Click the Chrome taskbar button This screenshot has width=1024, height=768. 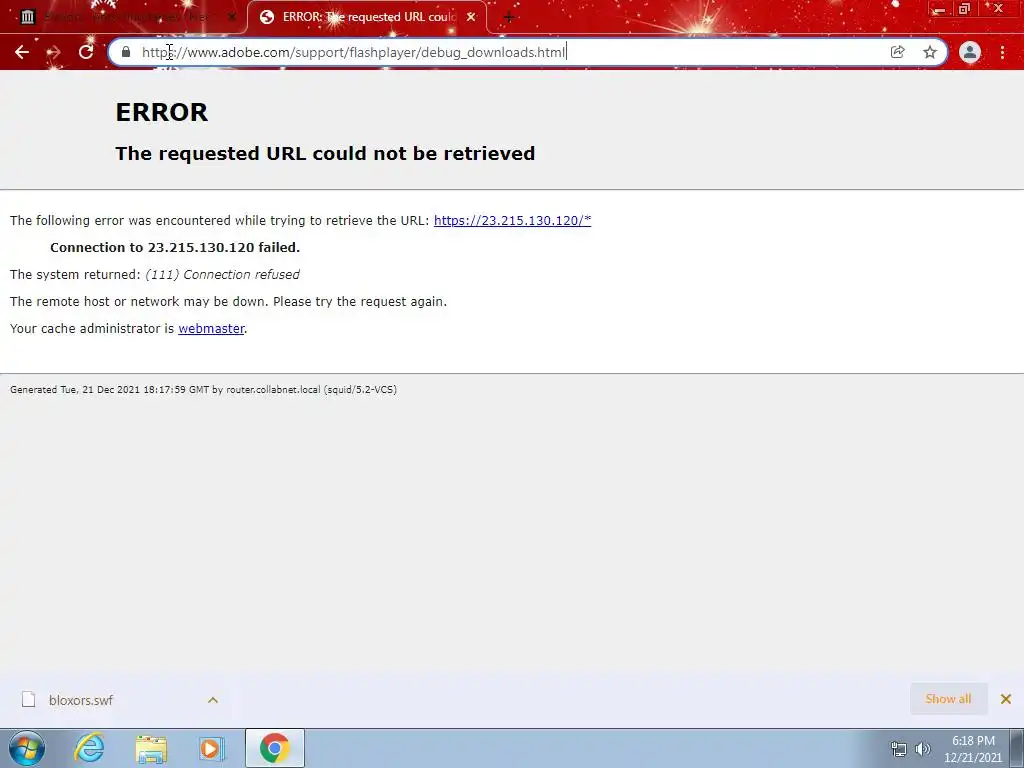click(x=275, y=748)
